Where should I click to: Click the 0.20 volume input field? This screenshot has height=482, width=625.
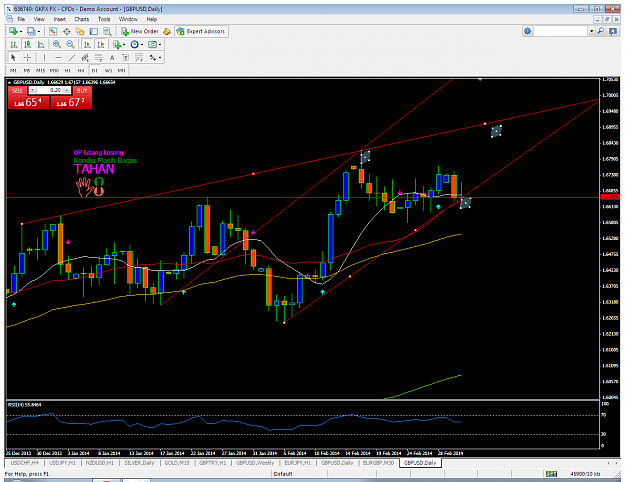[x=50, y=90]
